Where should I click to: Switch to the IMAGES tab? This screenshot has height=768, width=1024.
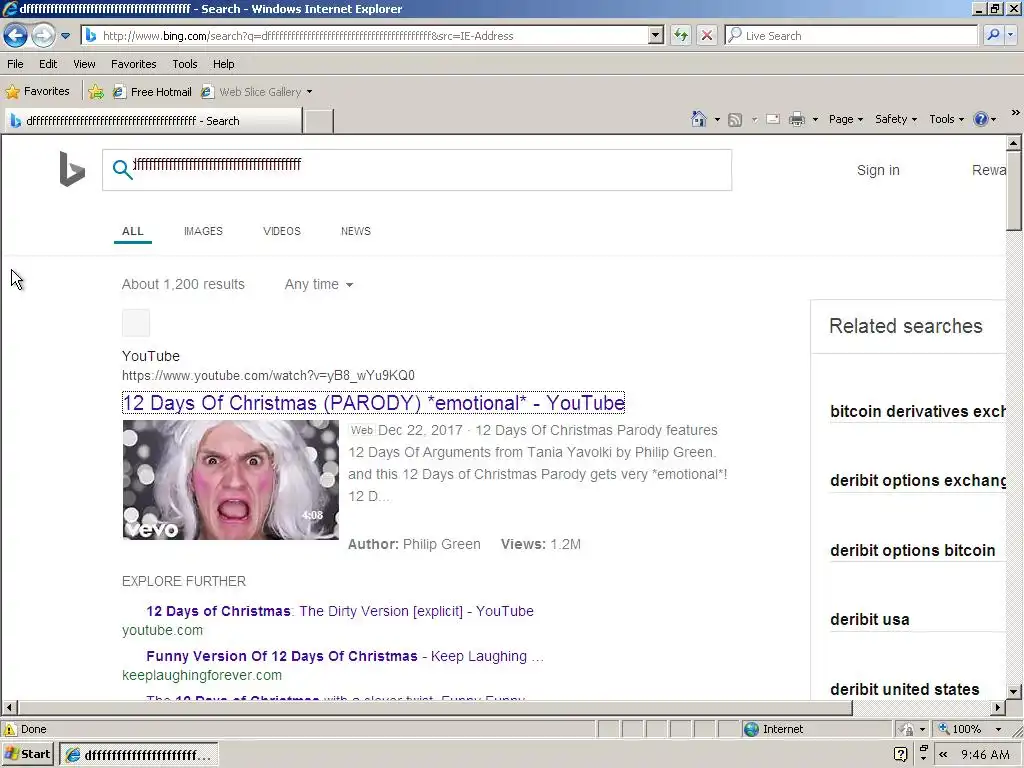203,231
